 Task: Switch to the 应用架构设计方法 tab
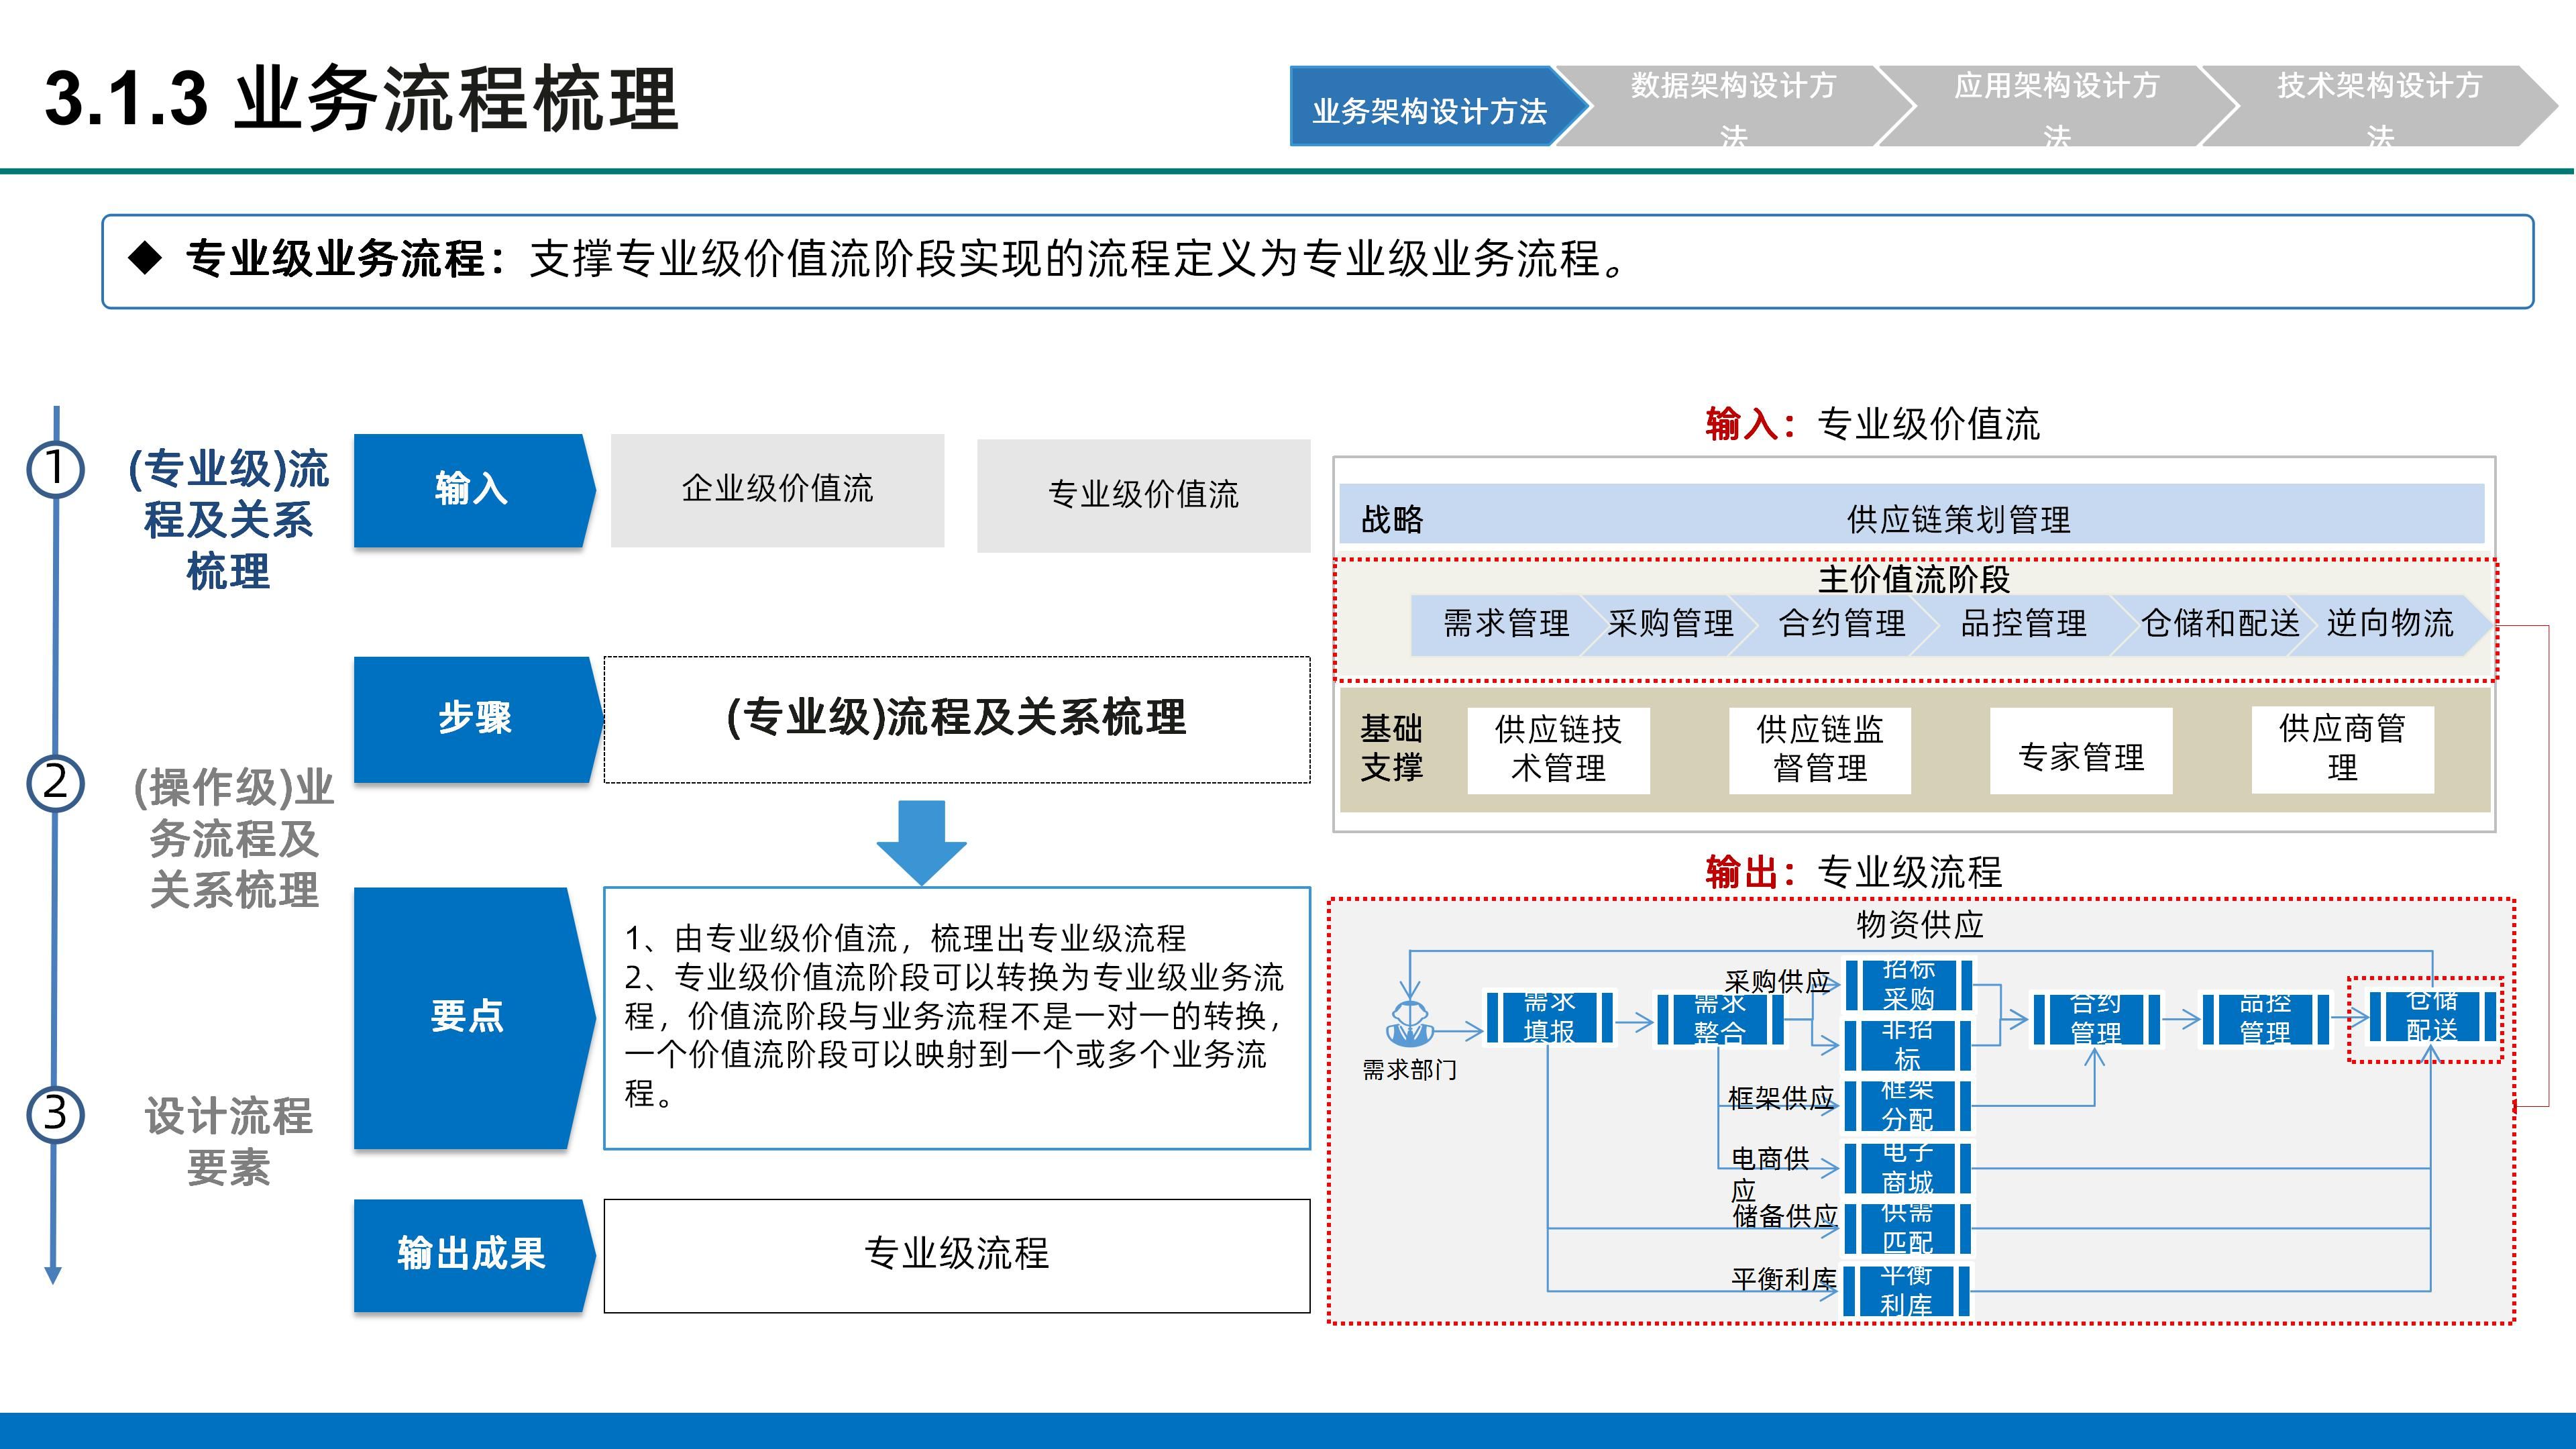2058,107
